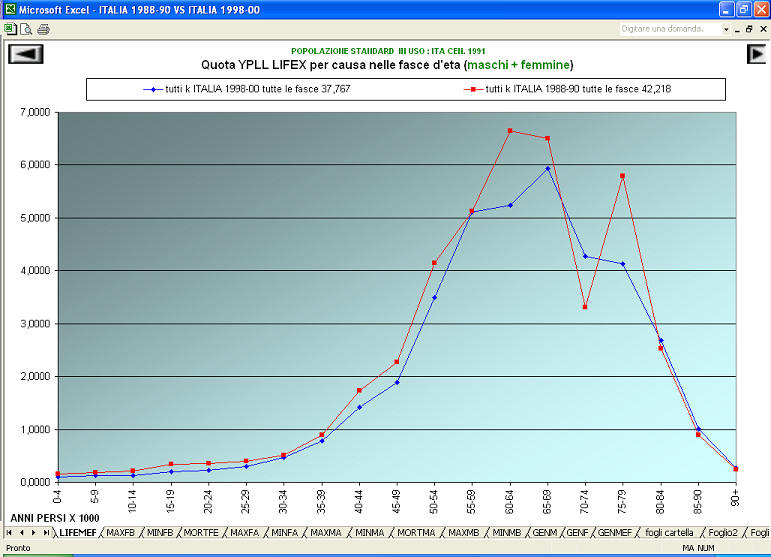
Task: Open the MINMA sheet tab
Action: coord(369,532)
